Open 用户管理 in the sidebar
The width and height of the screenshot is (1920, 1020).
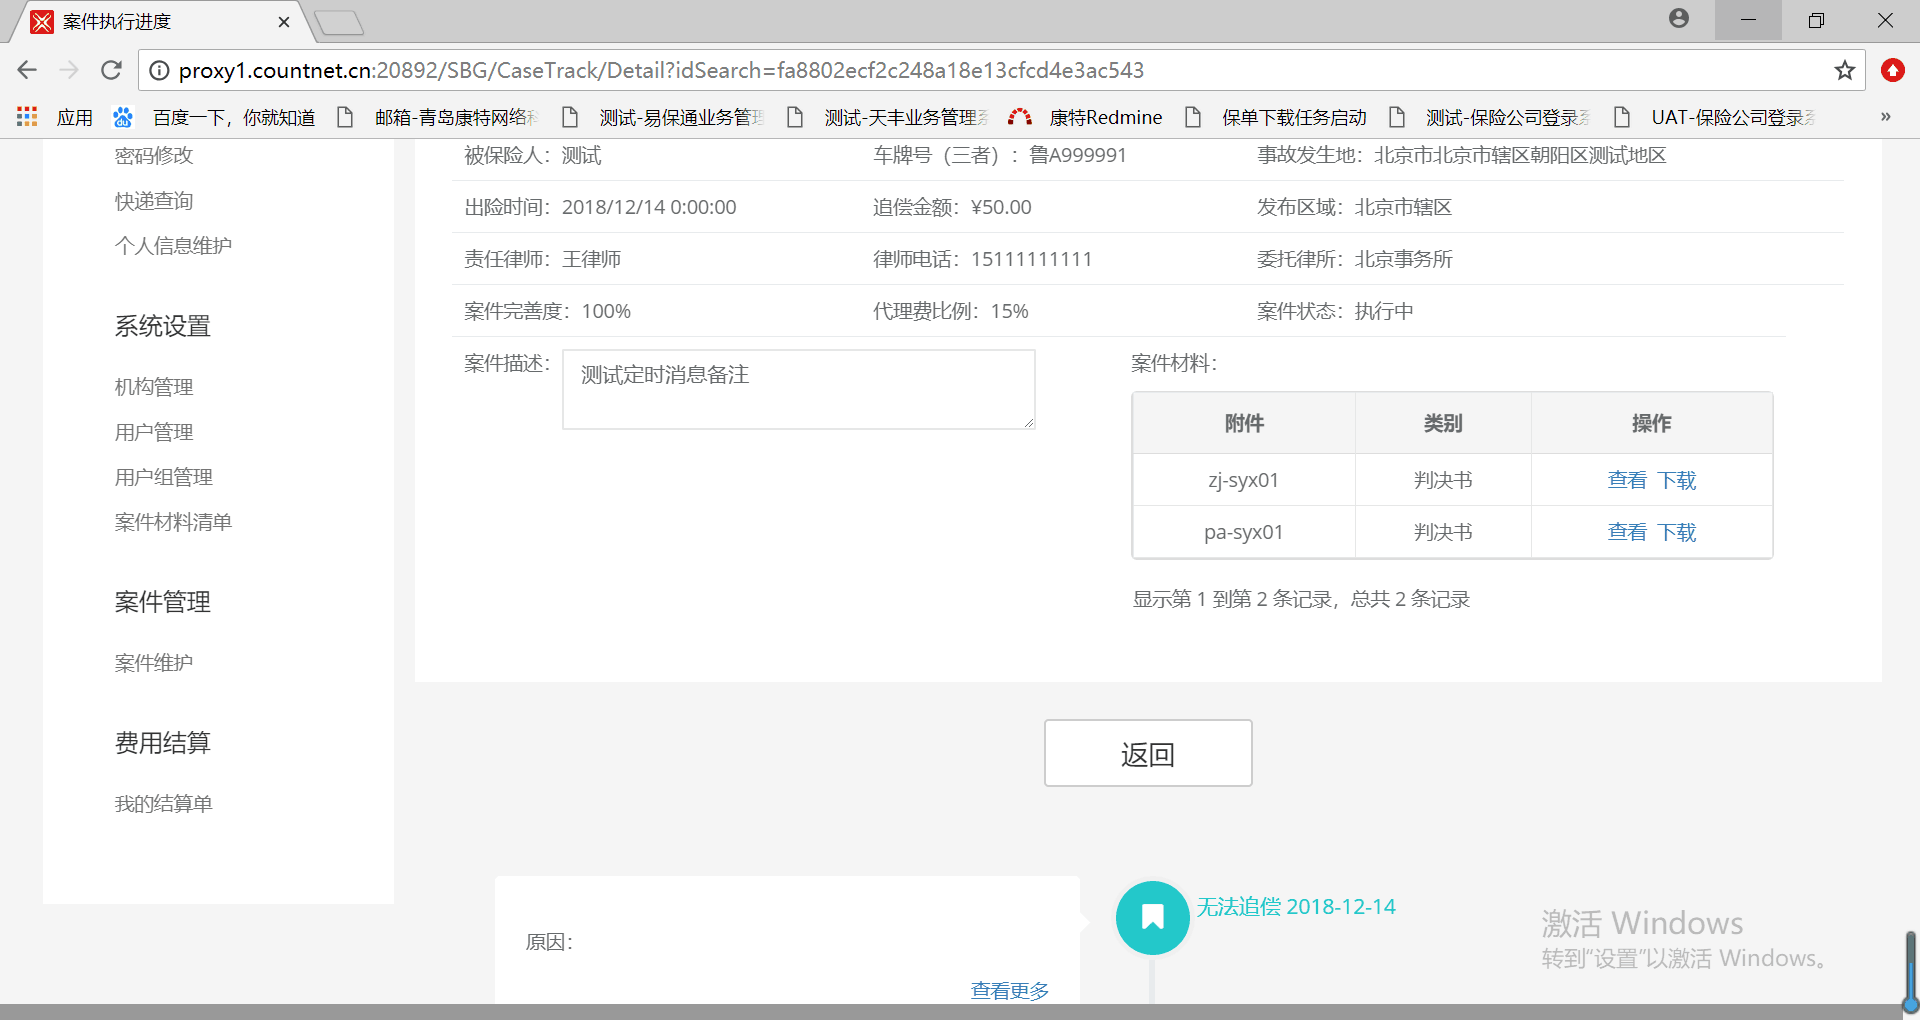pyautogui.click(x=154, y=432)
